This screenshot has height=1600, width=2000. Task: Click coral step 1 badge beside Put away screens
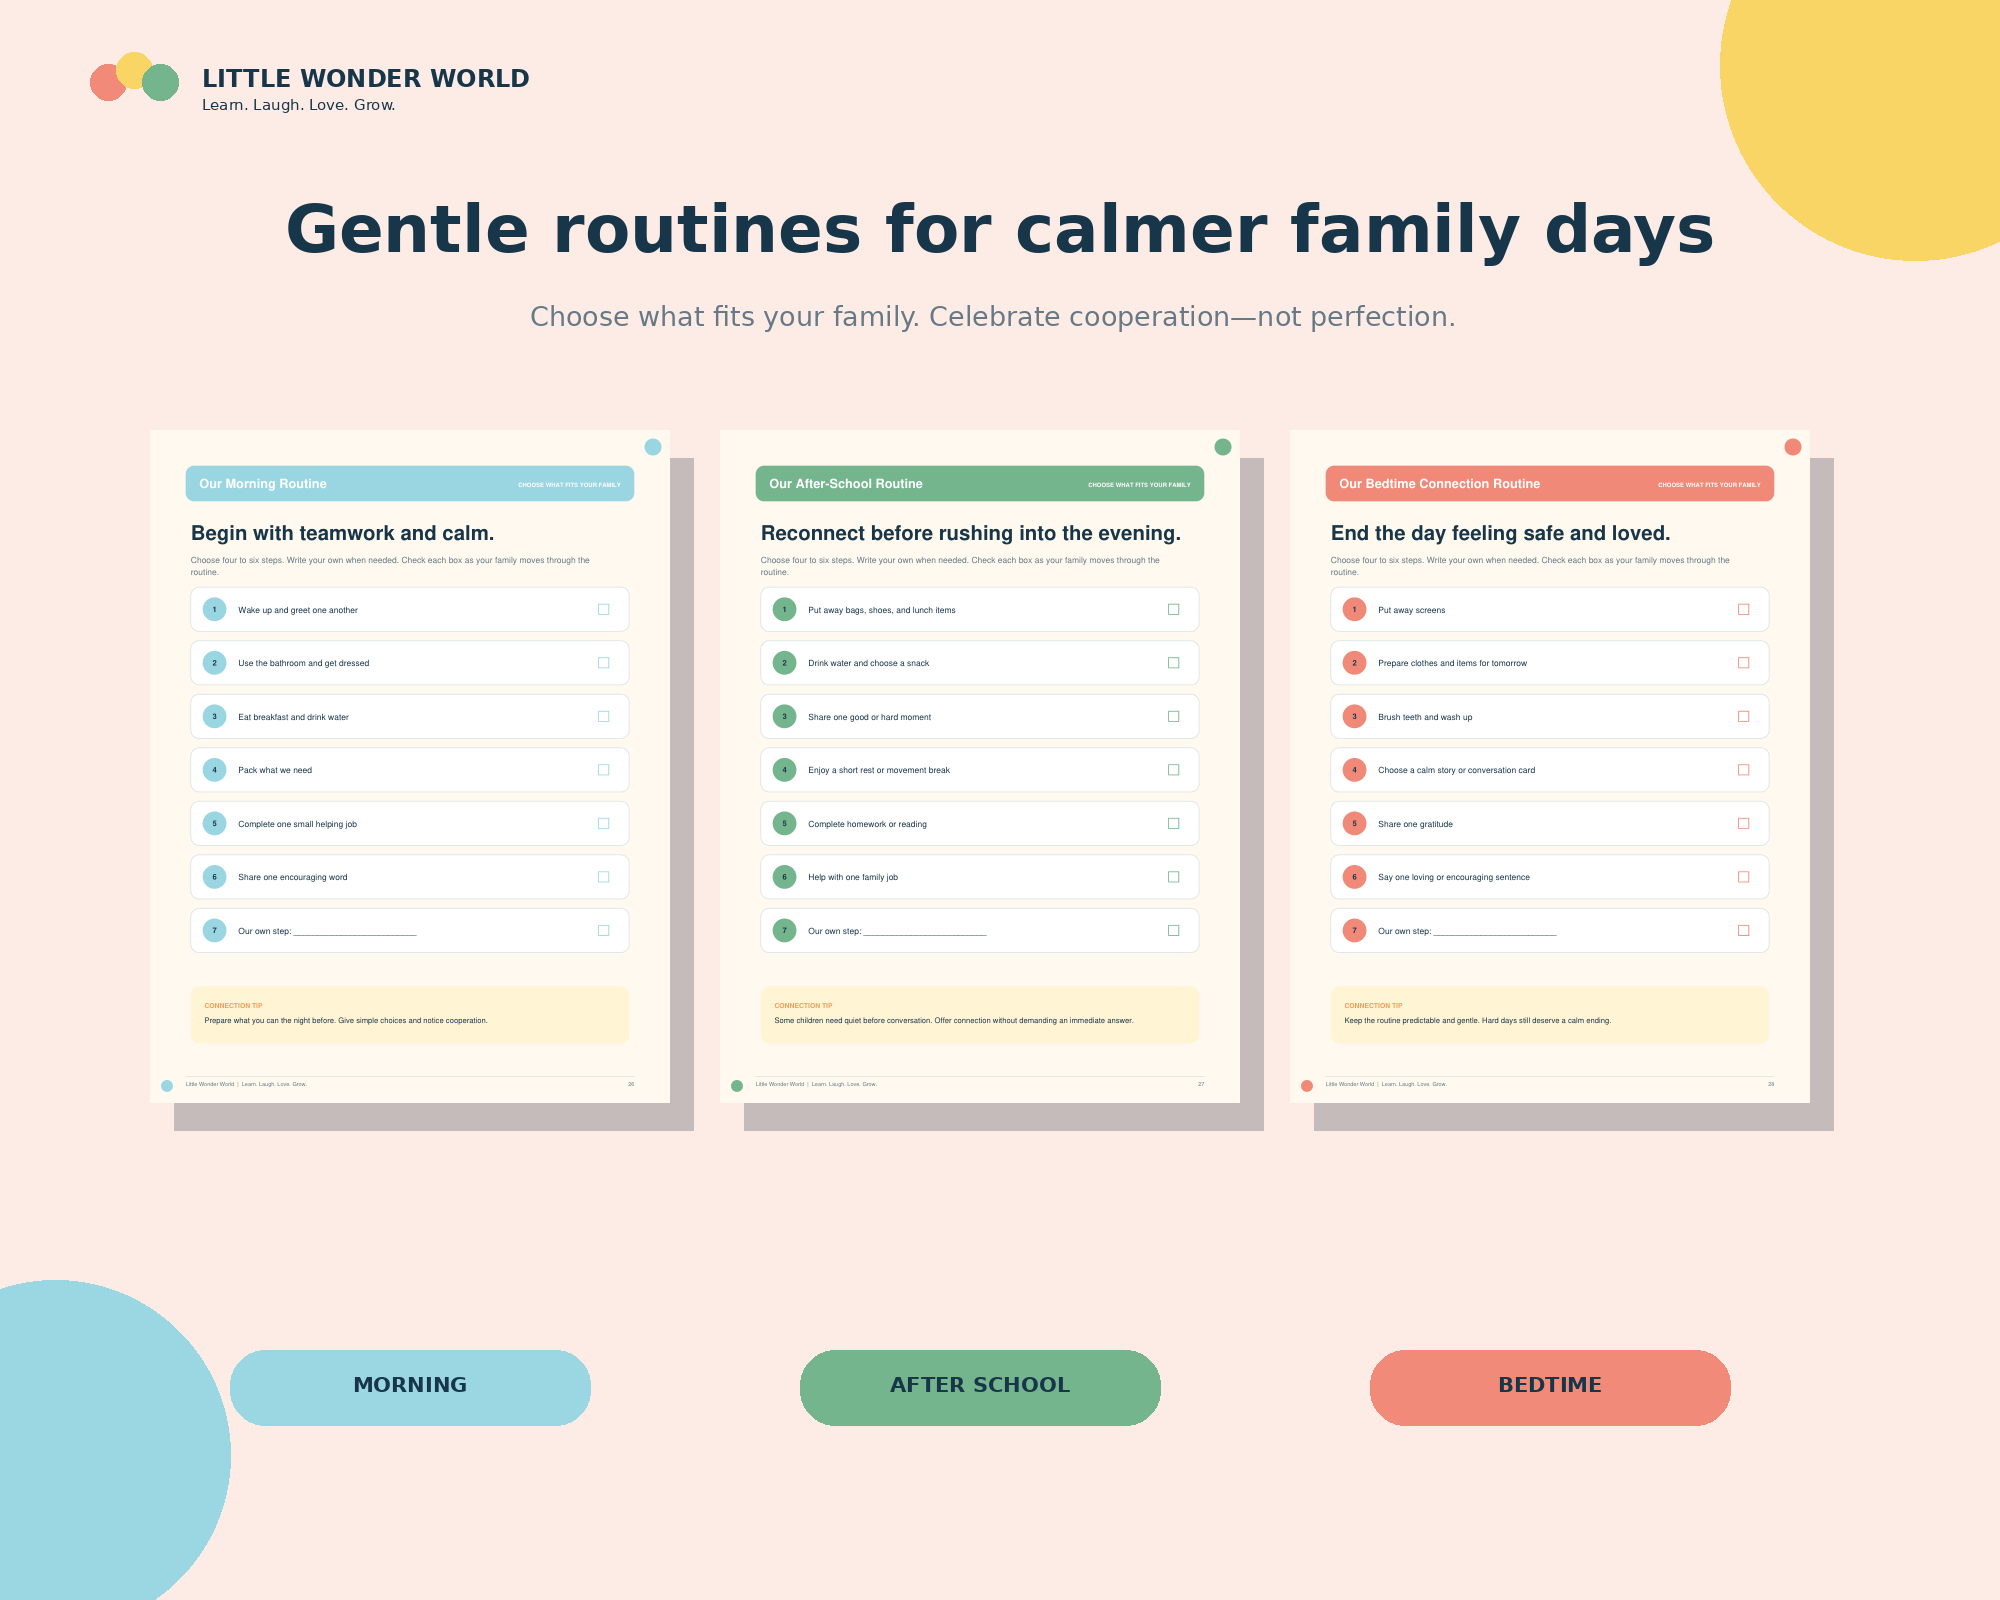1354,609
